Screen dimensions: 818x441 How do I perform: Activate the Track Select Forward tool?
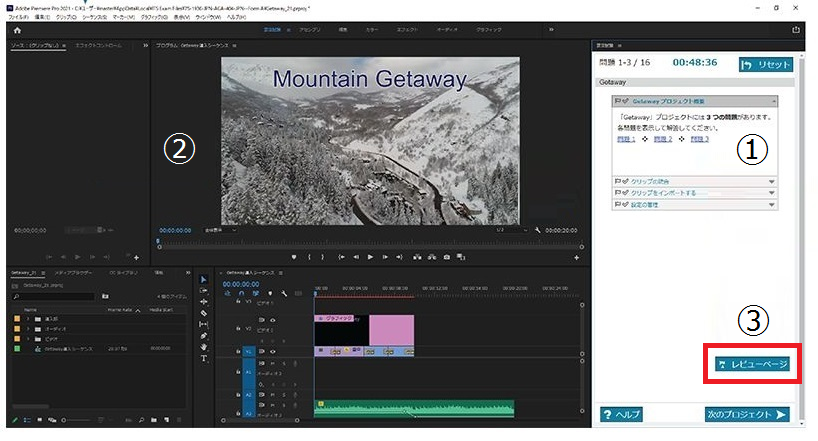pos(204,290)
